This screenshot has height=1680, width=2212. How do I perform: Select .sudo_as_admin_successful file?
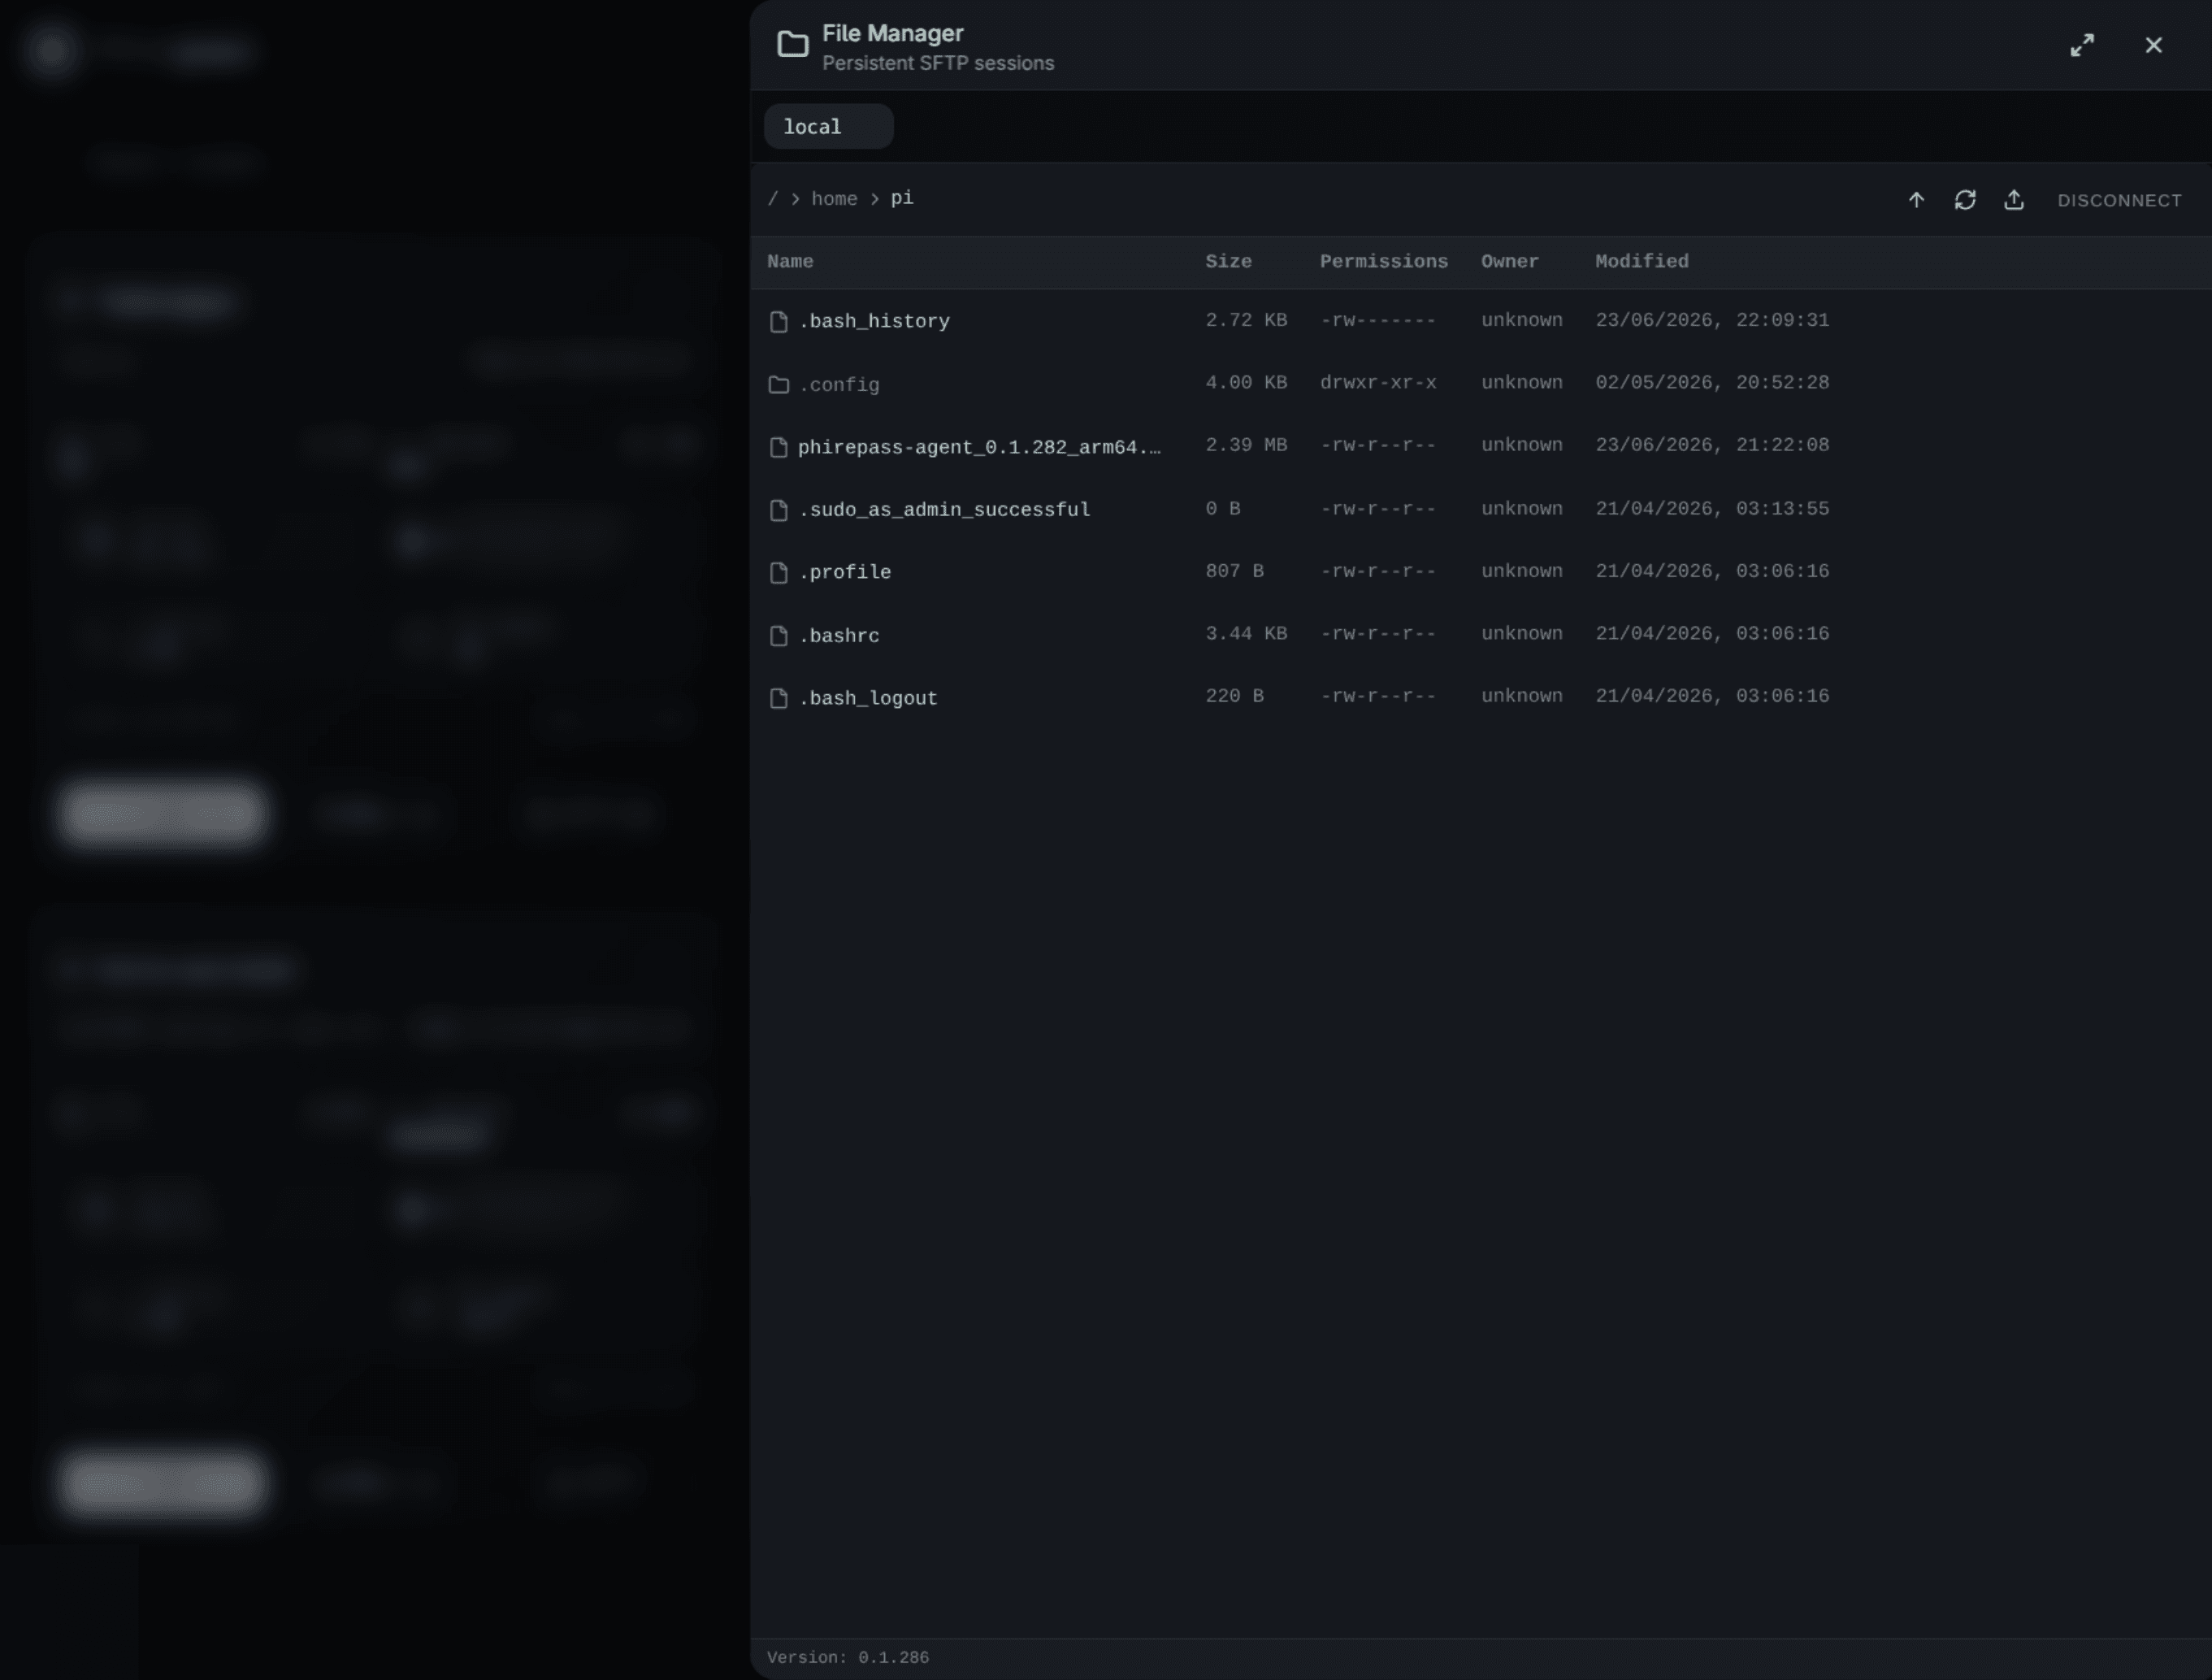pyautogui.click(x=944, y=510)
